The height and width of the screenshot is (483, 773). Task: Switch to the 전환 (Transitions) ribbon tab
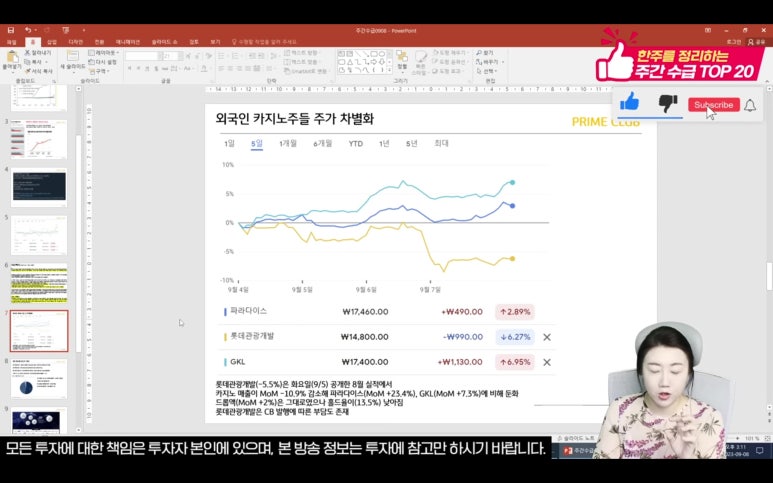99,42
